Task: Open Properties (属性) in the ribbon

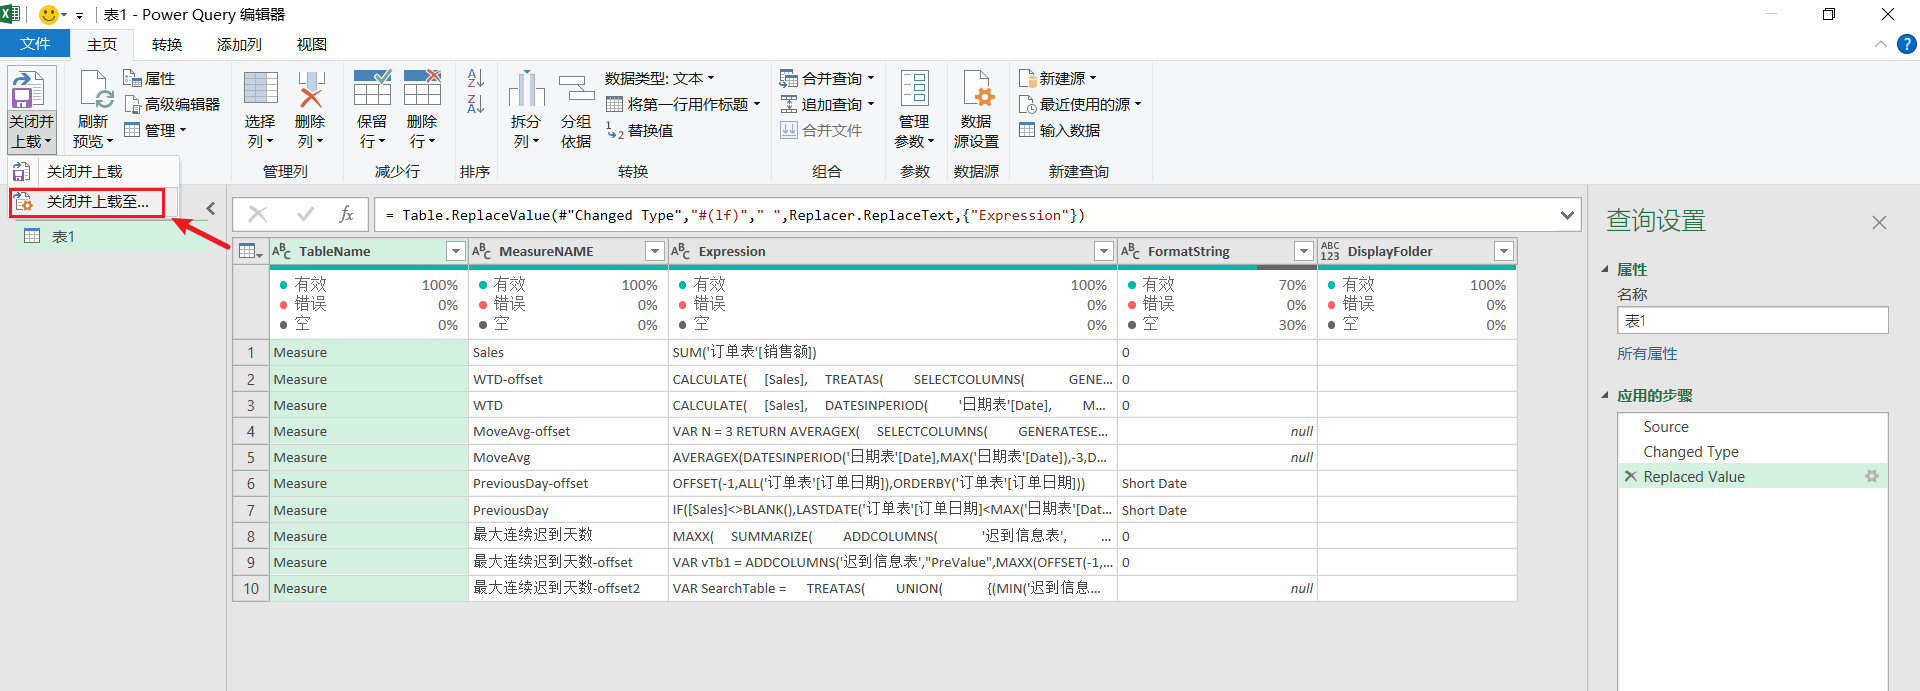Action: point(149,78)
